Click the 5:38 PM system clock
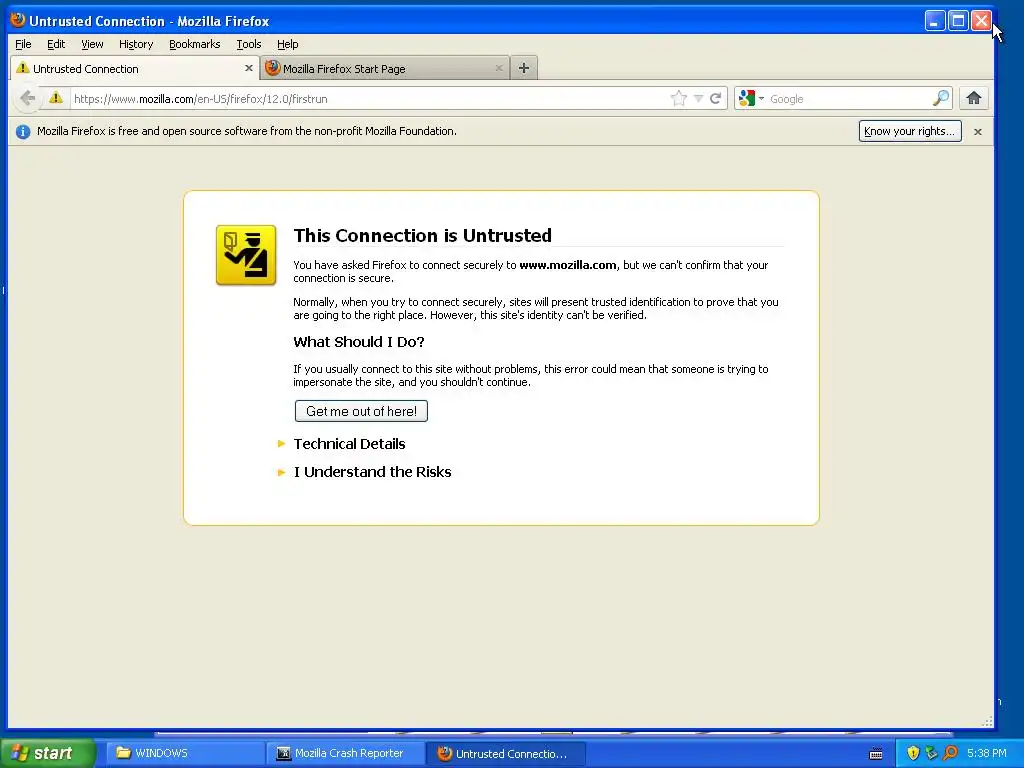Screen dimensions: 1024x768 click(986, 753)
